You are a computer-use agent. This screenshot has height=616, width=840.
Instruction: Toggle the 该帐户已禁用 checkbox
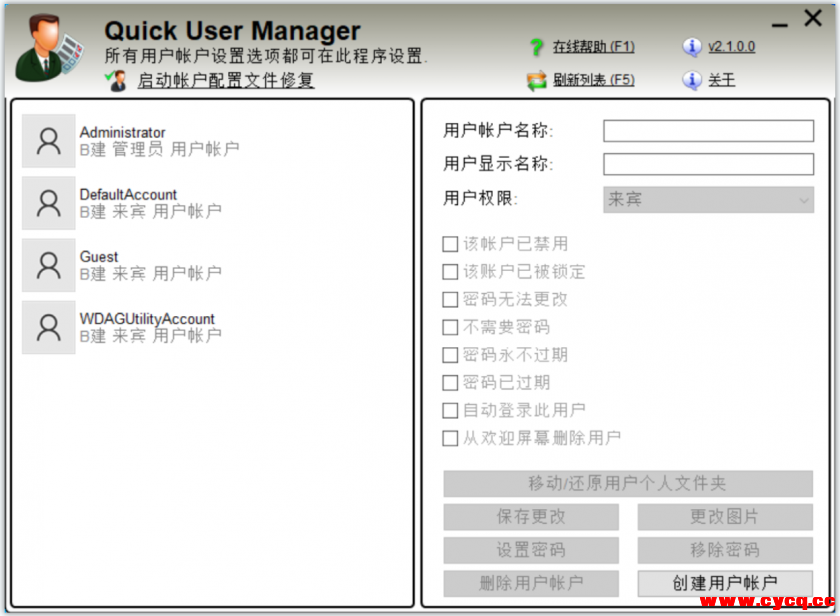point(451,244)
